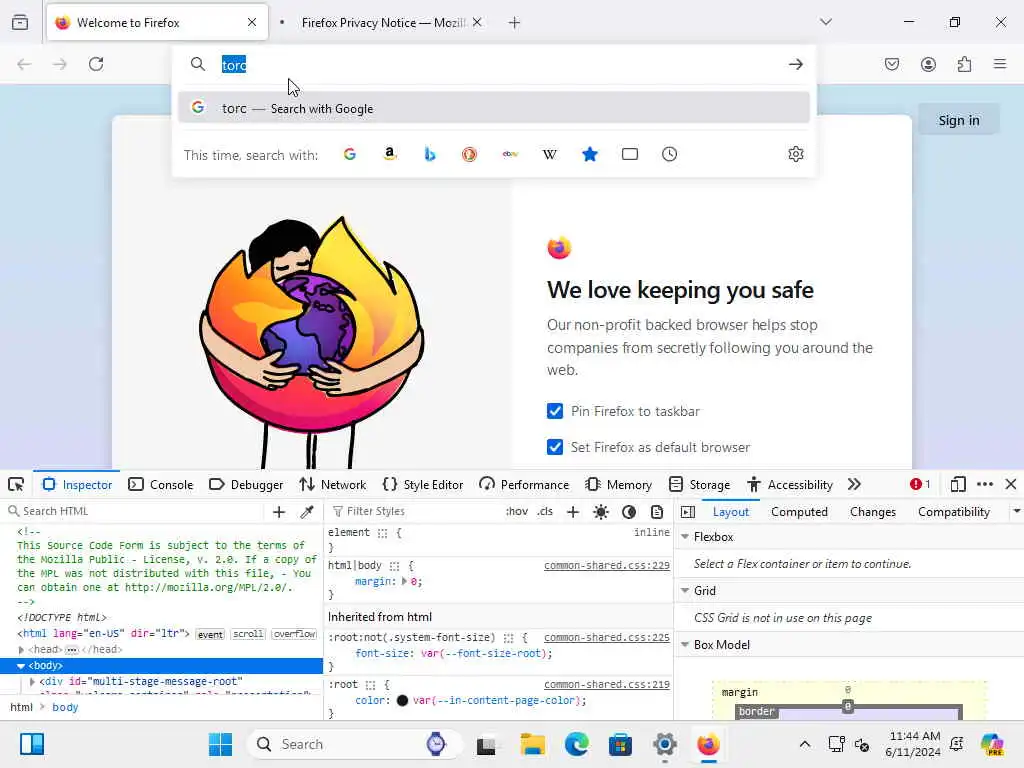Go back one page
This screenshot has width=1024, height=768.
coord(24,64)
